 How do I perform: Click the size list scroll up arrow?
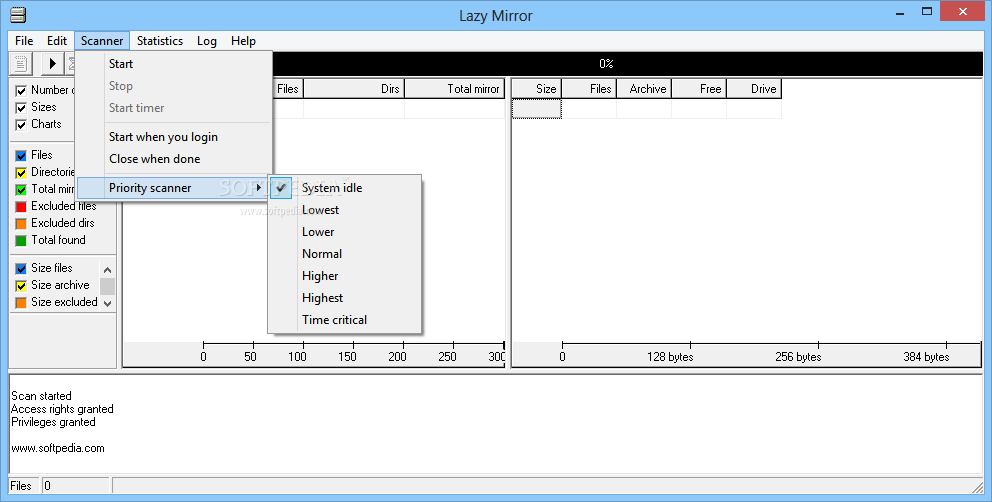108,270
